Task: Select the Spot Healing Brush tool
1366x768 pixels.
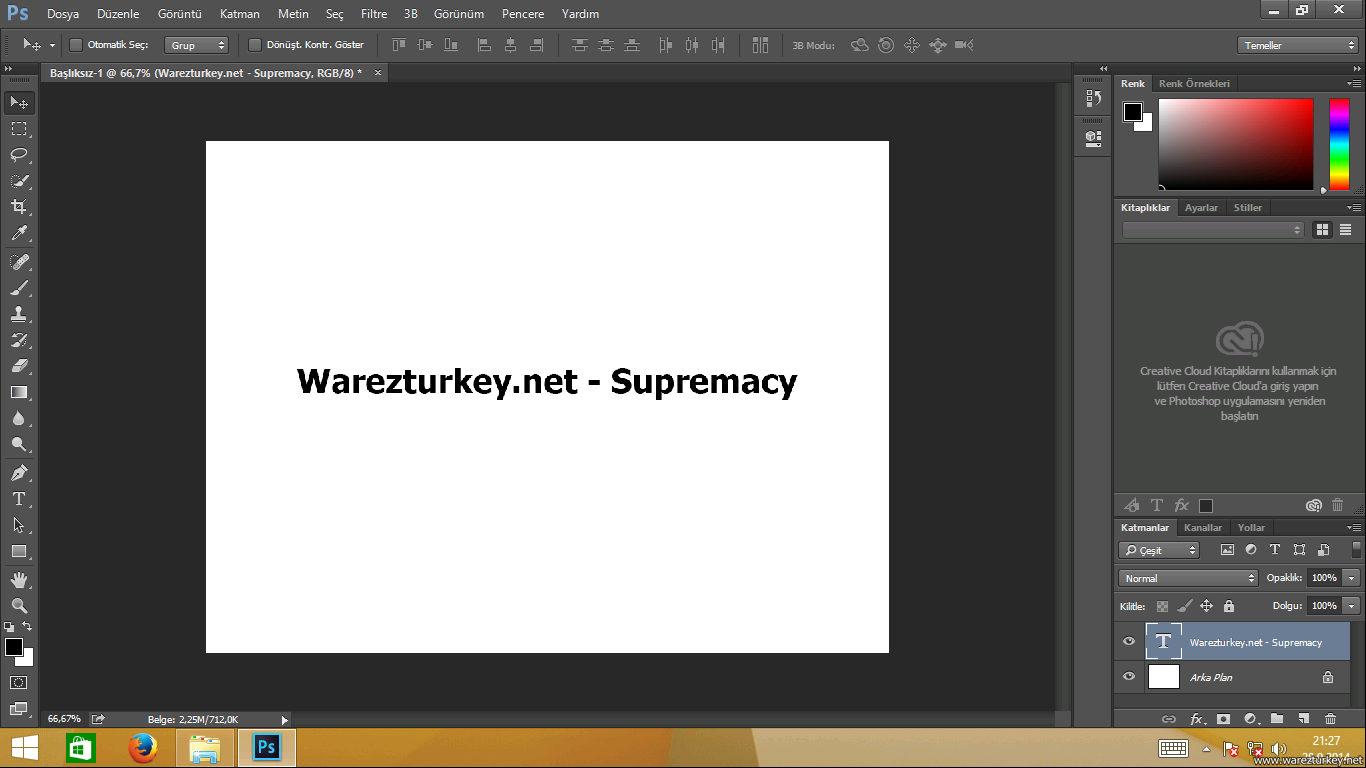Action: point(19,262)
